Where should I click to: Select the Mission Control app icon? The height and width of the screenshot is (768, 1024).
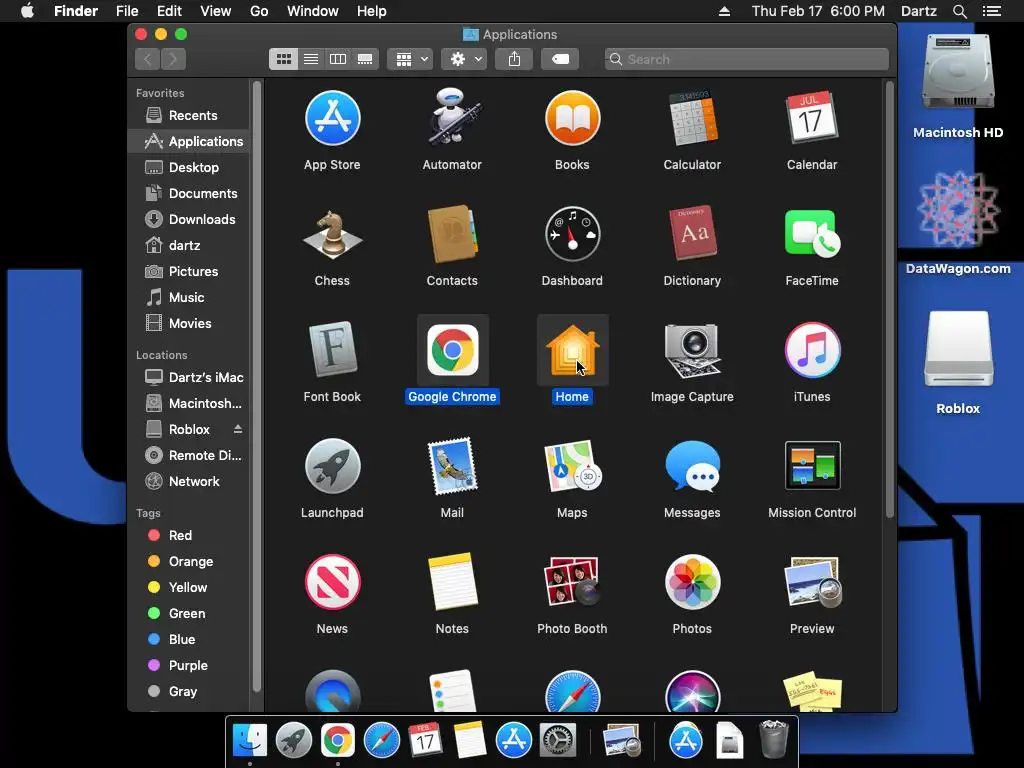tap(812, 466)
